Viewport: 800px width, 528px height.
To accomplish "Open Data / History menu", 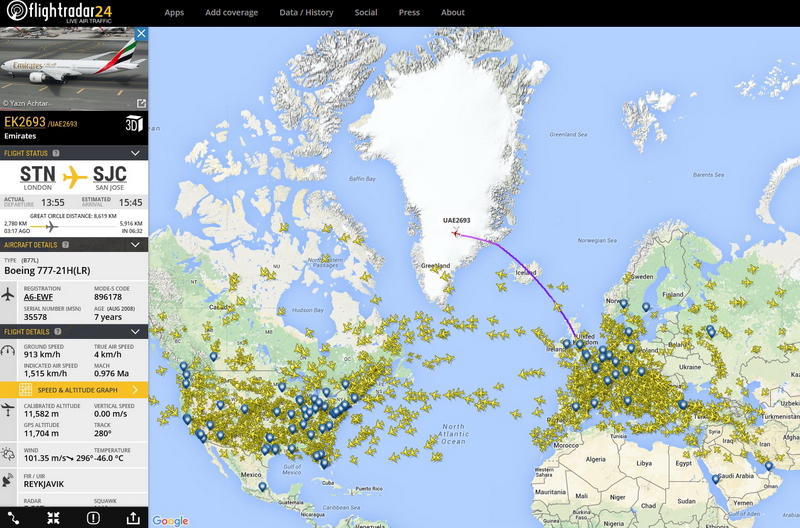I will click(306, 12).
